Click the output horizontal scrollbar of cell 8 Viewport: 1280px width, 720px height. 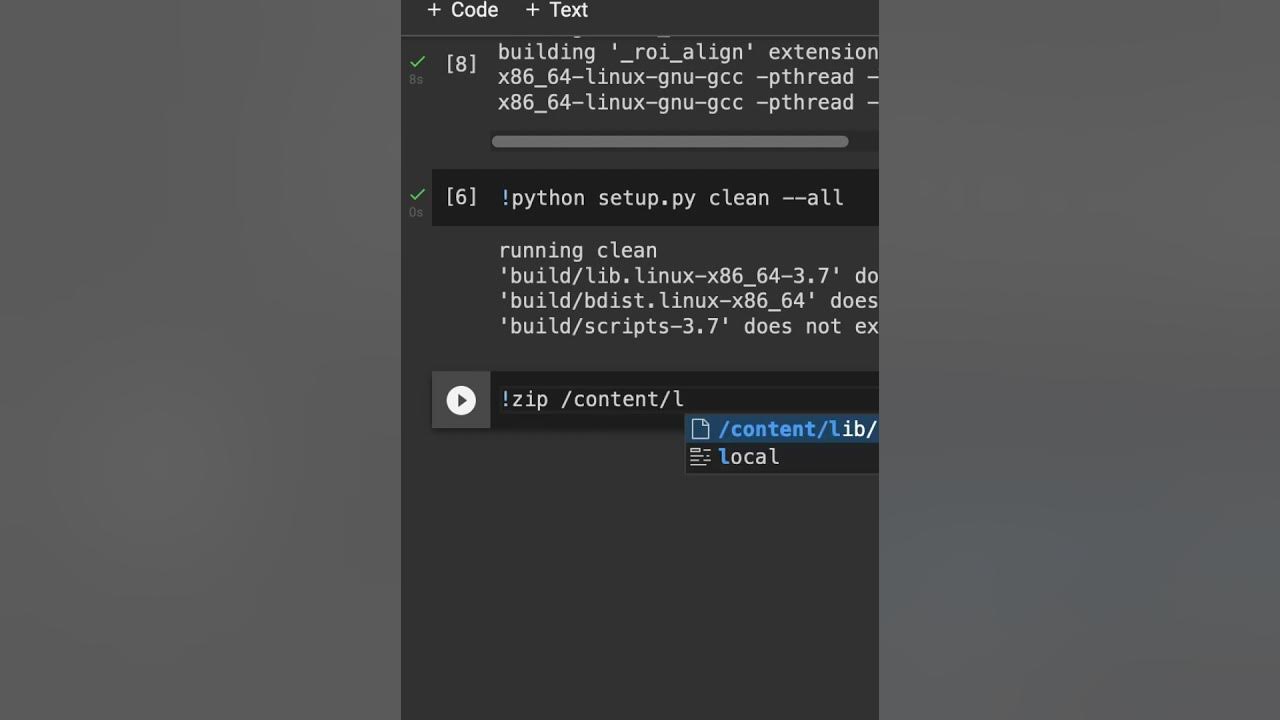coord(670,142)
